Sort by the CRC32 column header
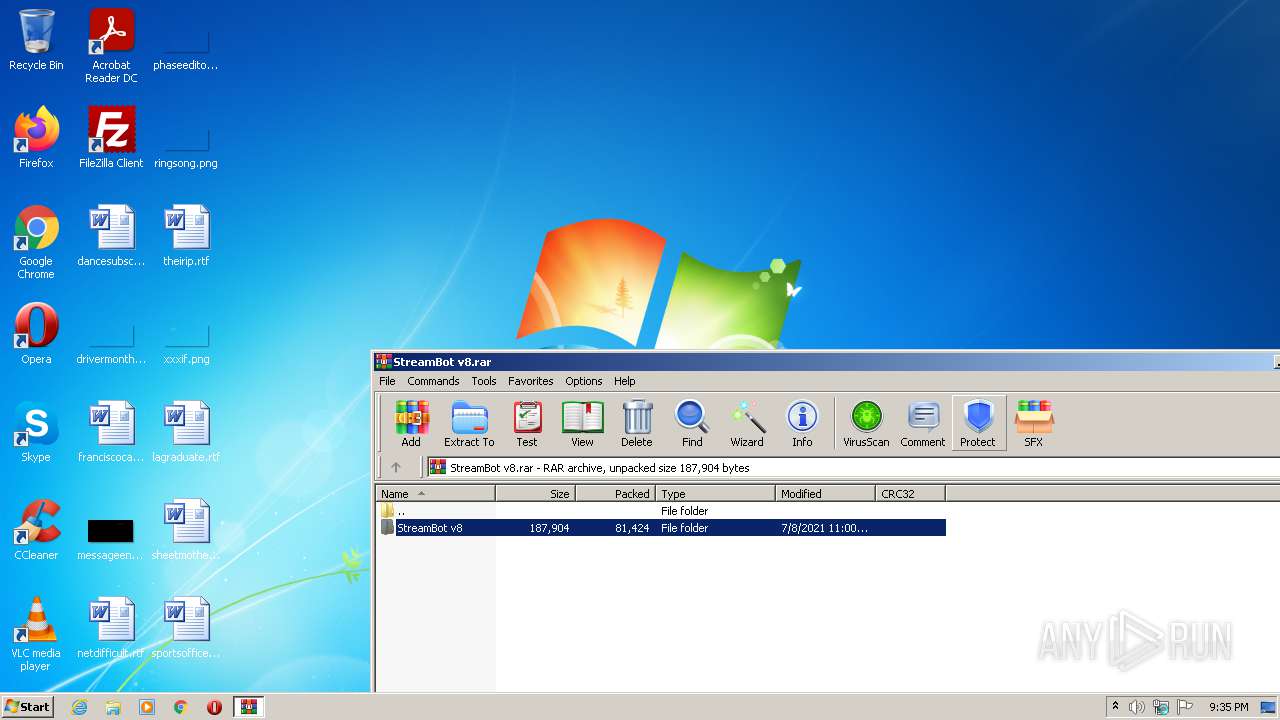 click(x=910, y=493)
